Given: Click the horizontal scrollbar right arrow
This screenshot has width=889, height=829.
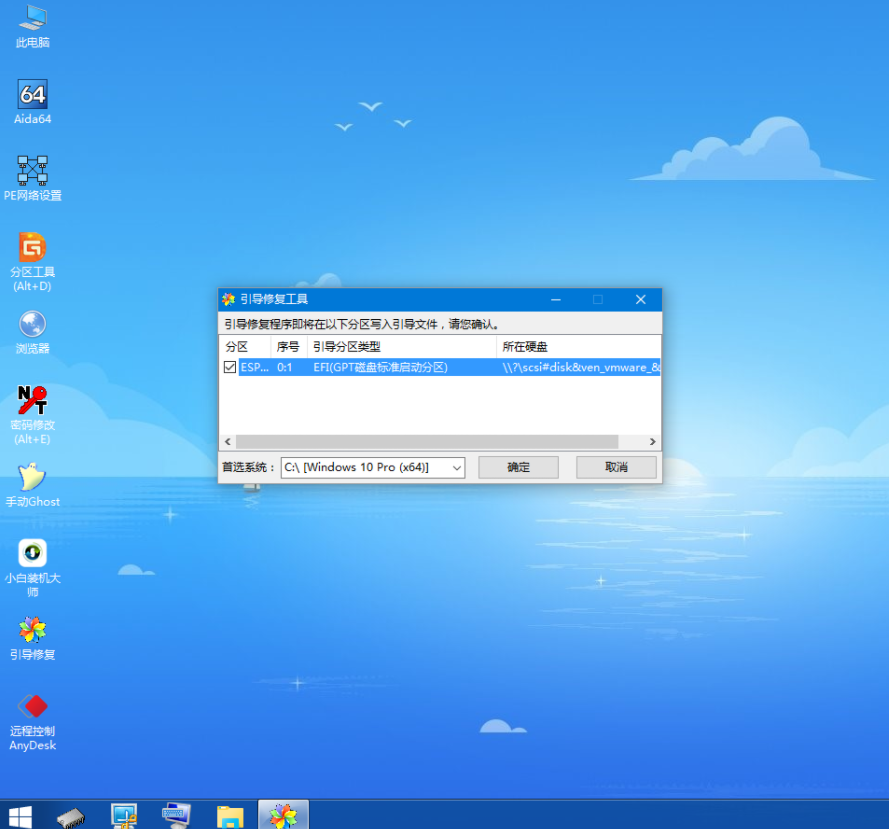Looking at the screenshot, I should (x=653, y=441).
